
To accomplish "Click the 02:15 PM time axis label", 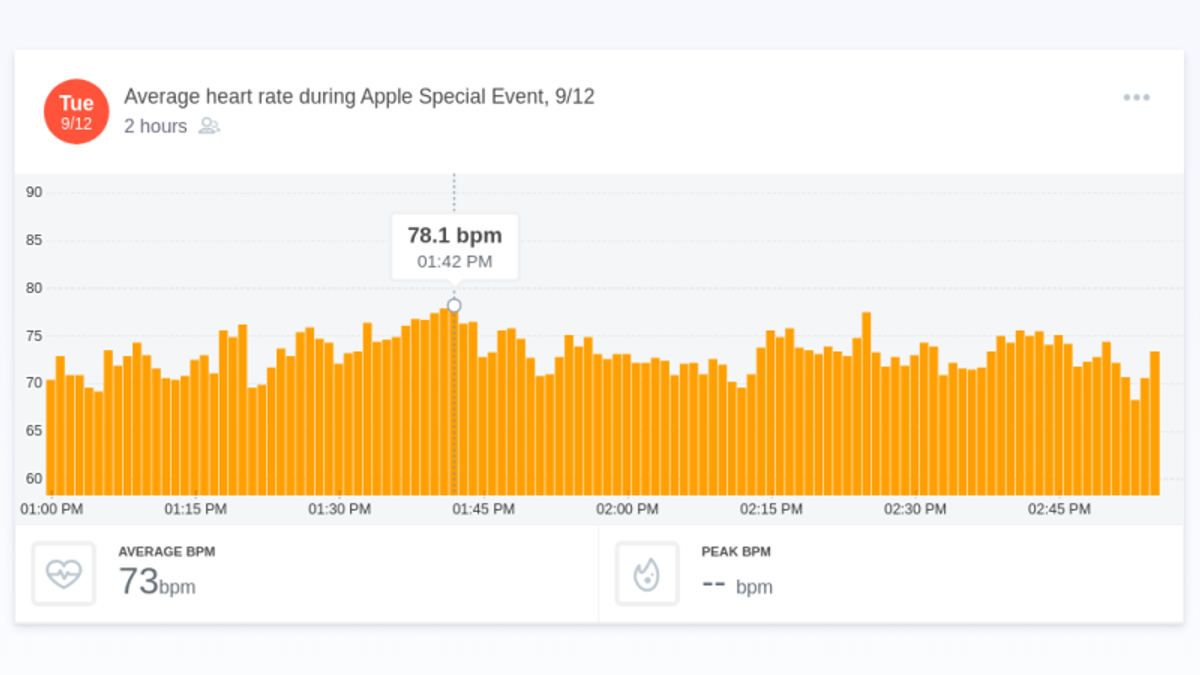I will click(771, 509).
